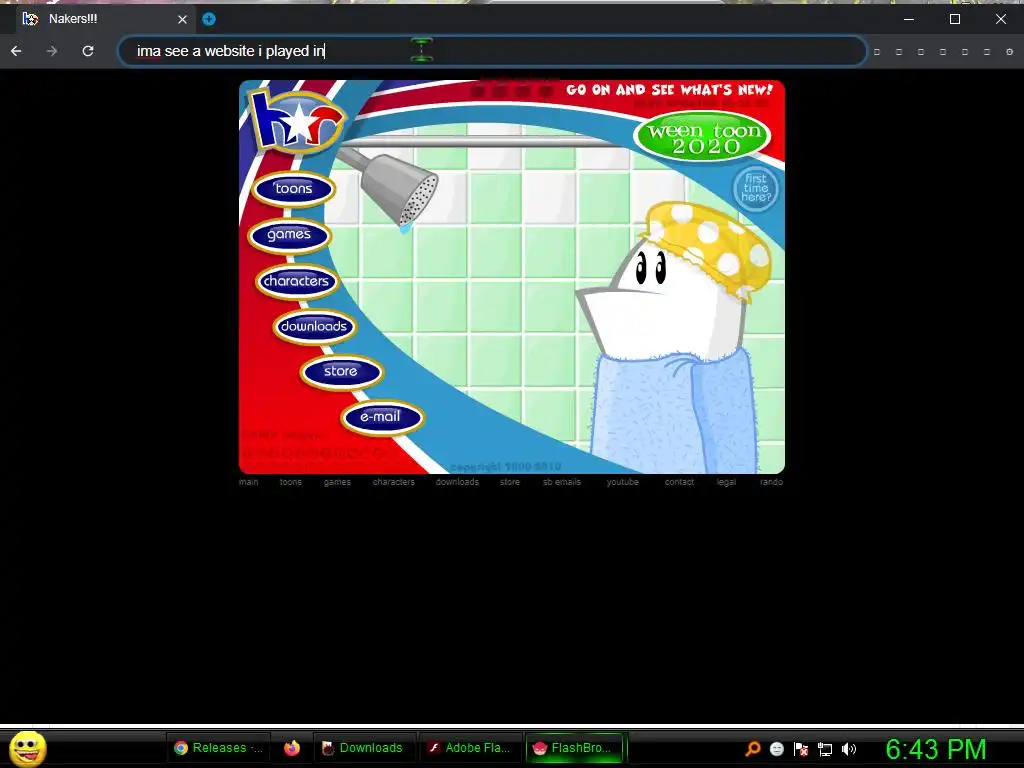
Task: Open the games oval menu button
Action: (289, 235)
